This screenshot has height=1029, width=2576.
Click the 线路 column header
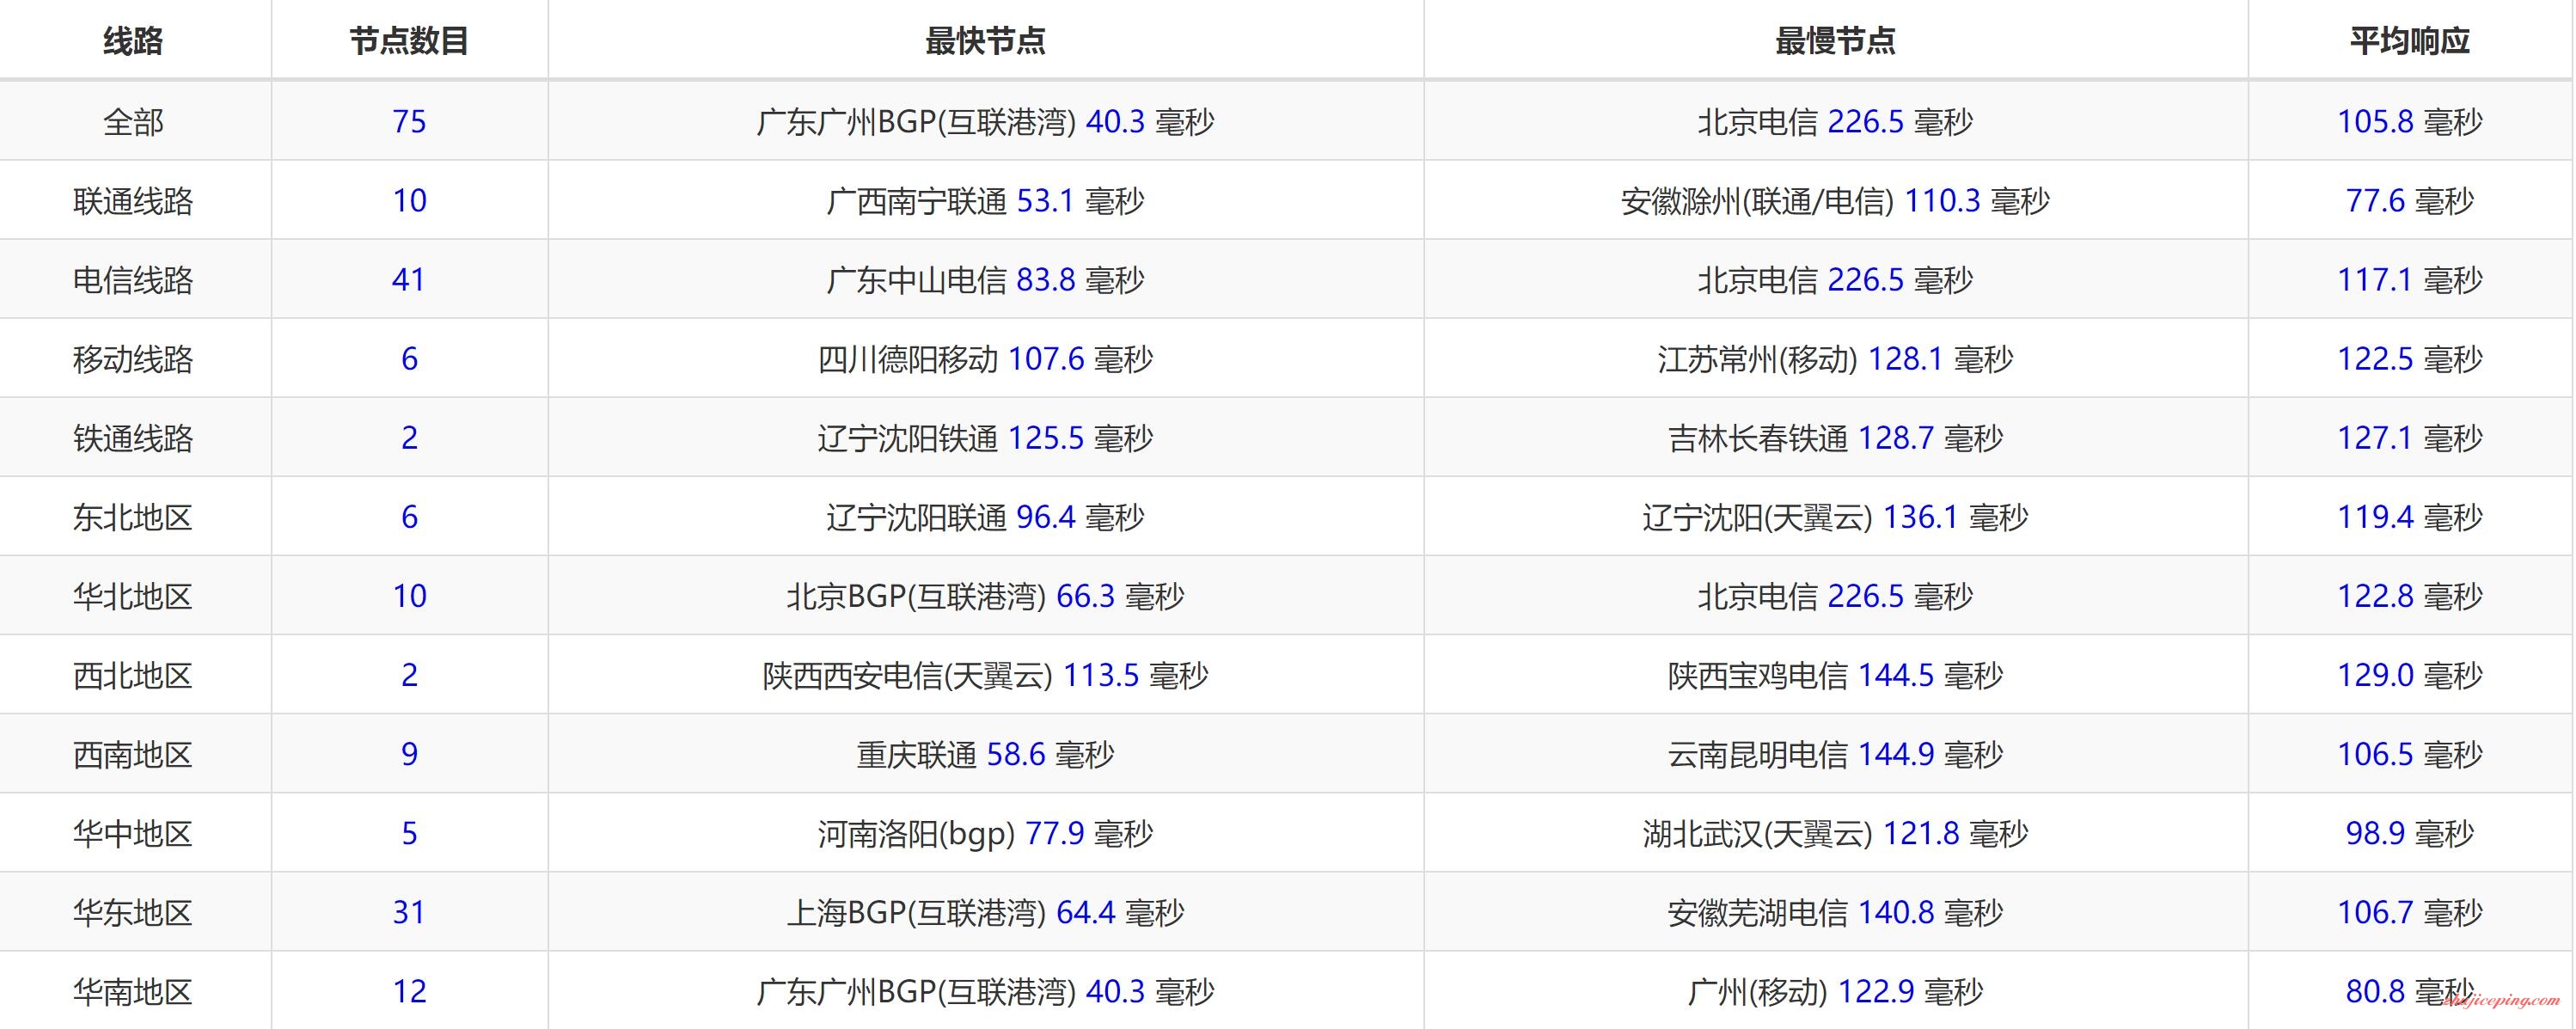(133, 41)
